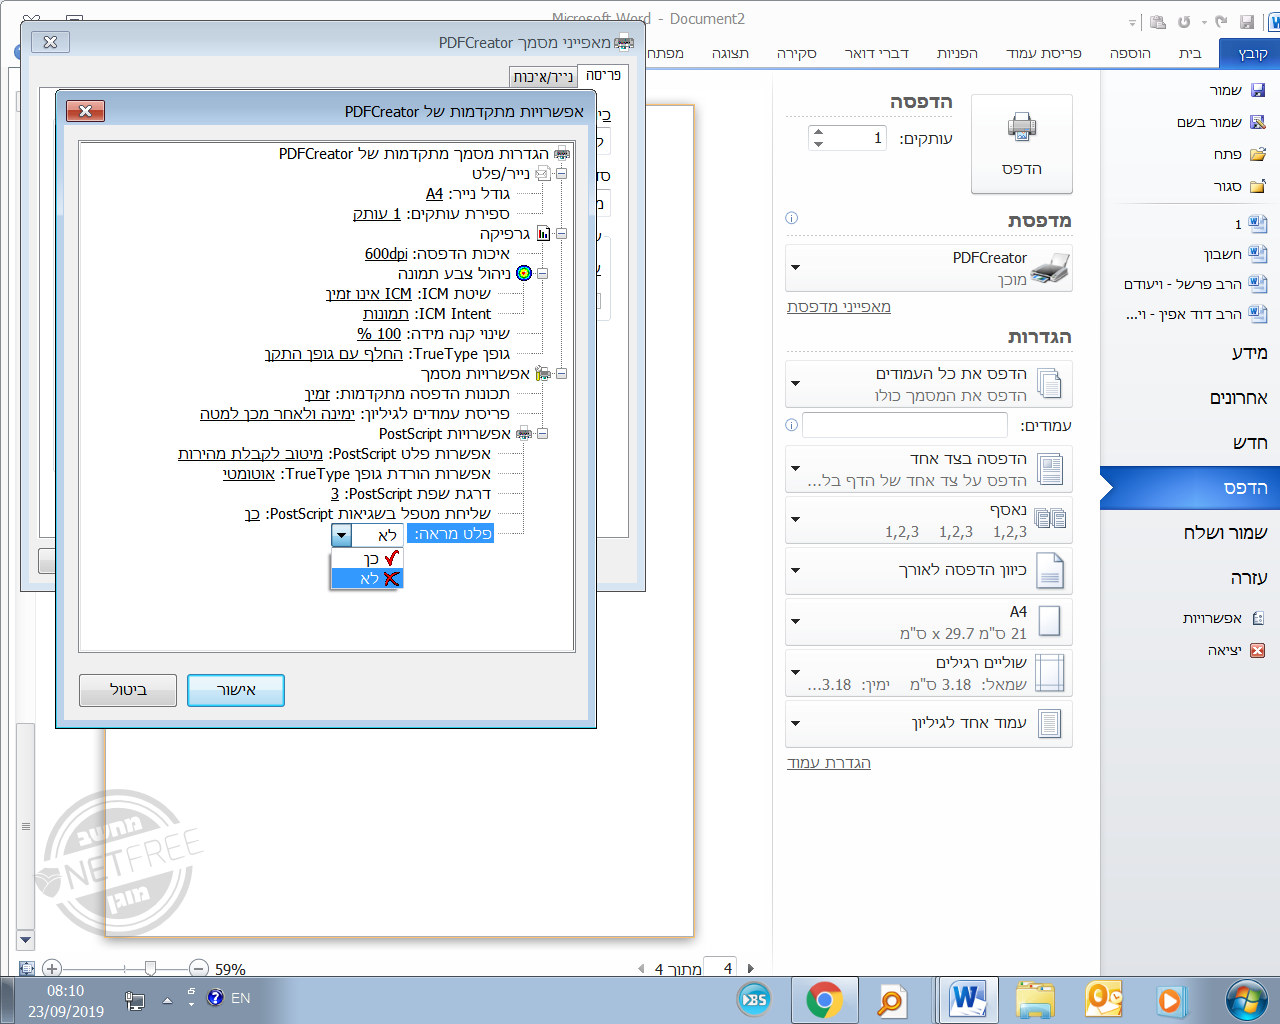The image size is (1280, 1024).
Task: Click the envelope icon beside נייר/פלט
Action: [x=543, y=174]
